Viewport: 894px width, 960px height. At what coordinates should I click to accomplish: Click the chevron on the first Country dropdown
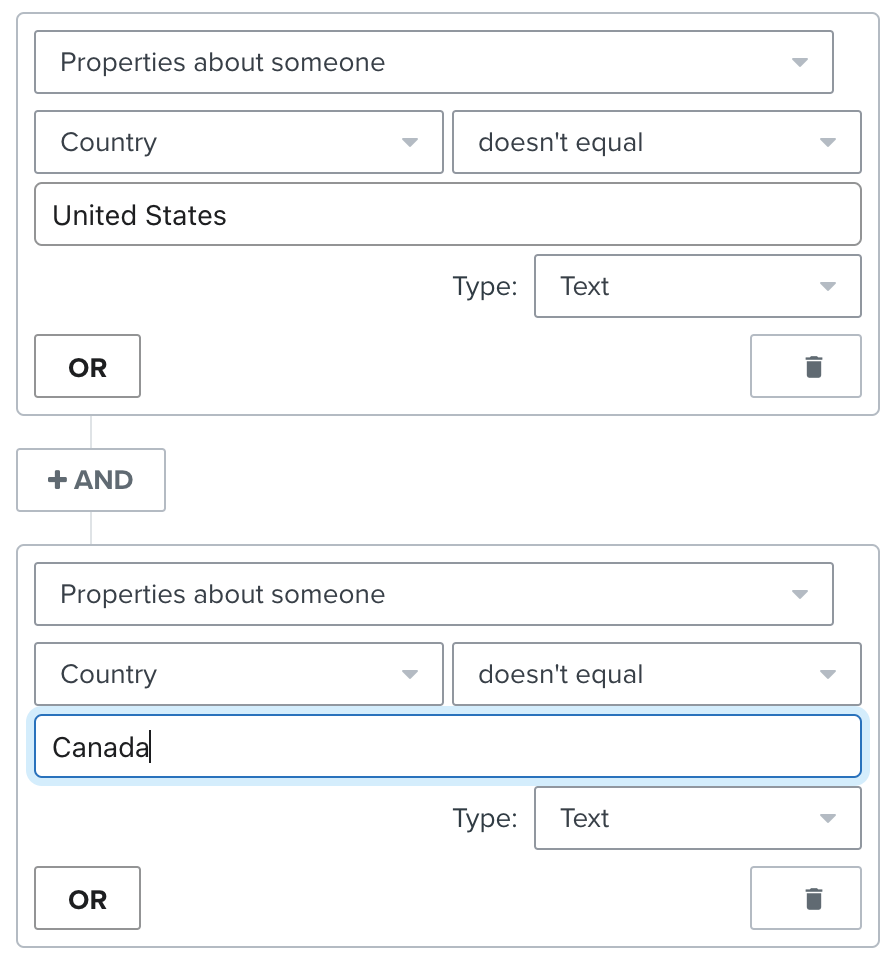(410, 142)
